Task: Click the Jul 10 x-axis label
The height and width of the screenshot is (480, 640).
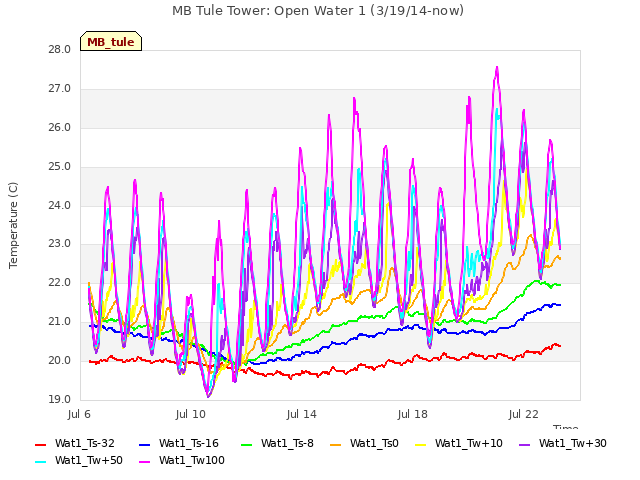Action: point(191,414)
